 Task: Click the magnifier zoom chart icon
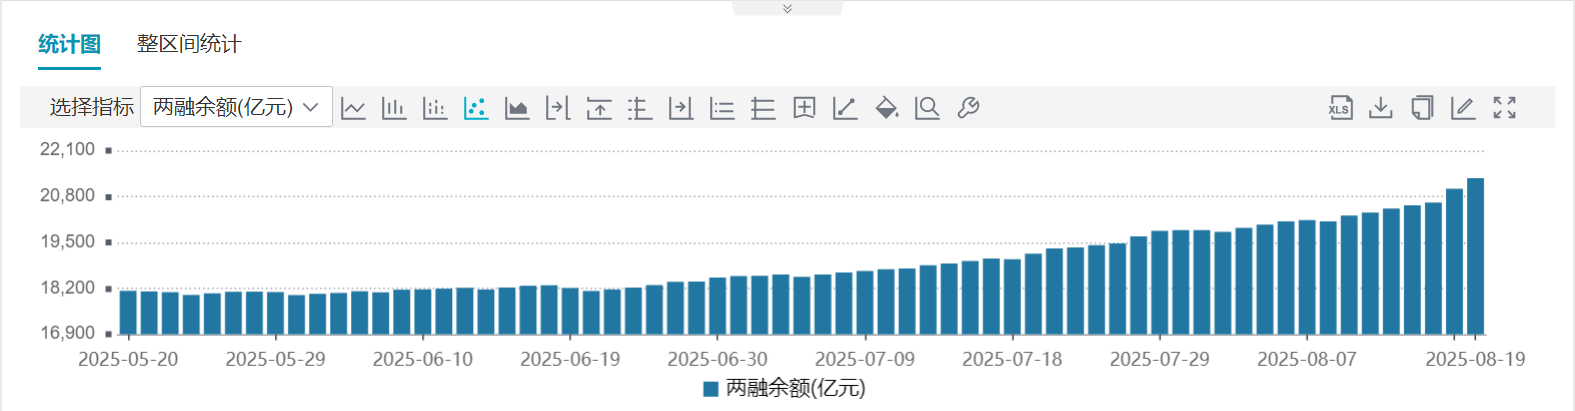click(927, 108)
